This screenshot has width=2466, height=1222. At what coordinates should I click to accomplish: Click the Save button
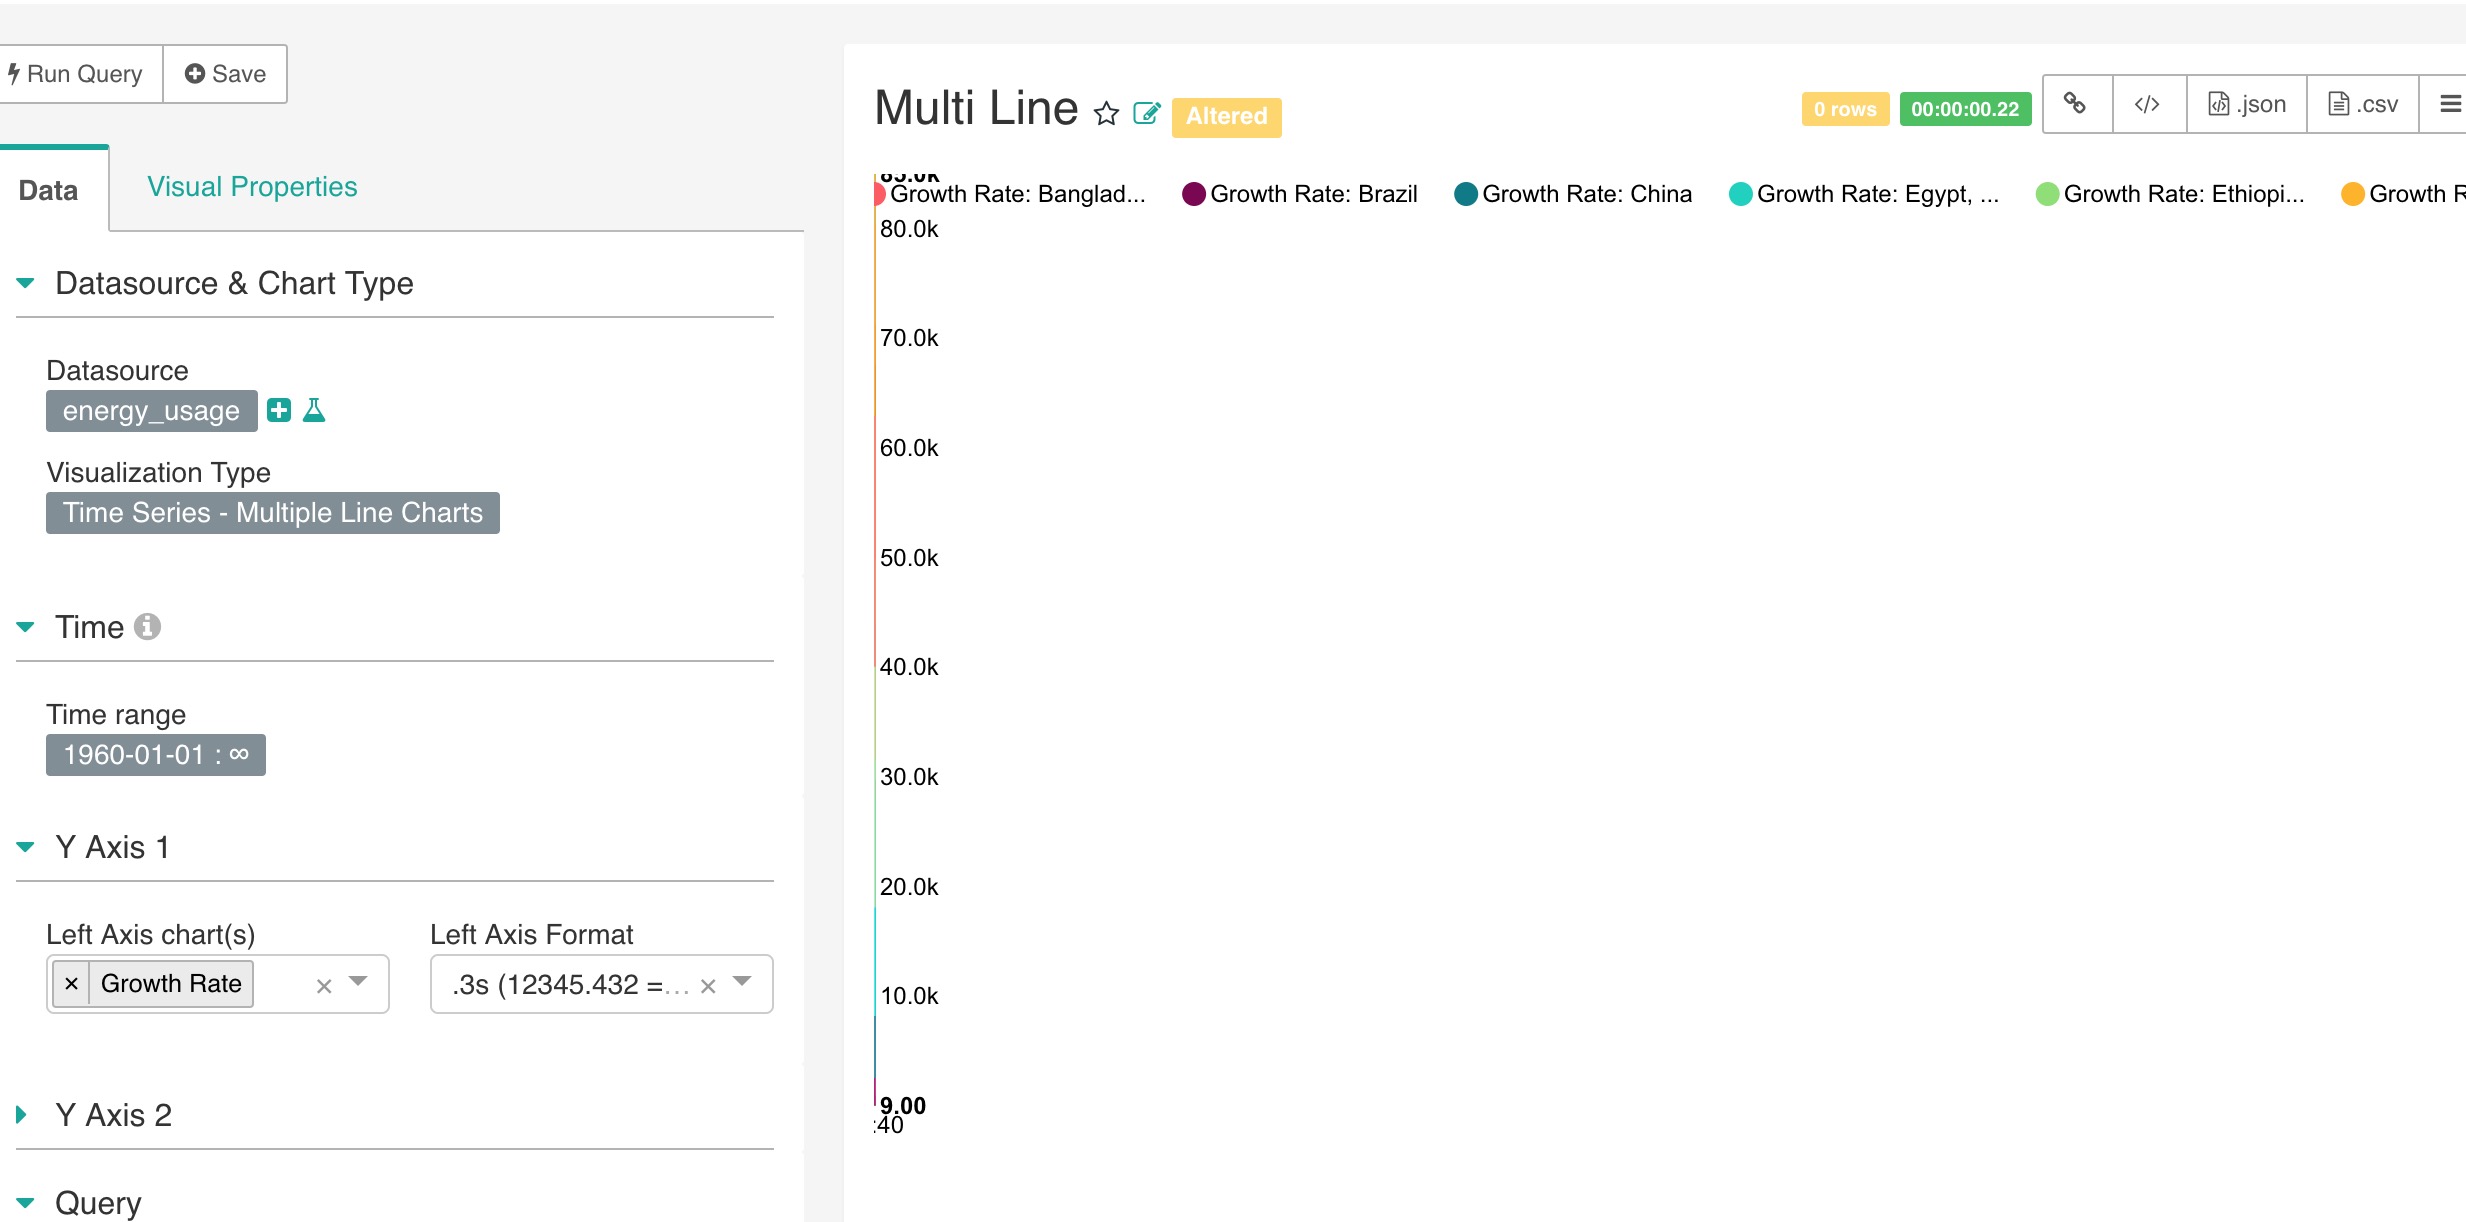point(224,73)
